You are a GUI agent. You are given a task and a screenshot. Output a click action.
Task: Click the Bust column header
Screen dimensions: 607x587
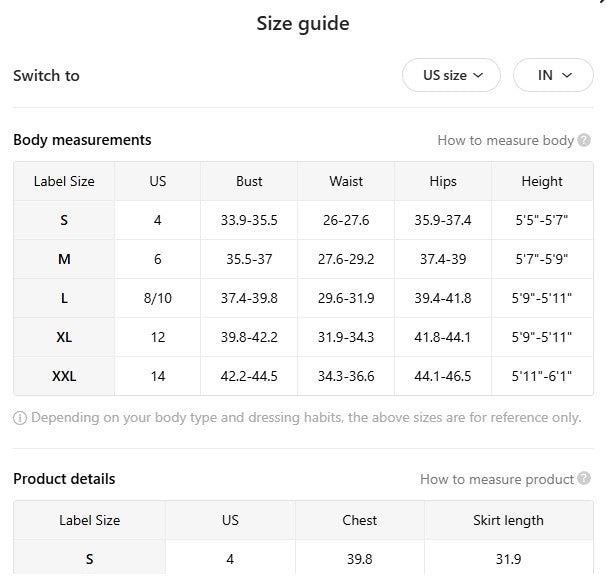[249, 182]
